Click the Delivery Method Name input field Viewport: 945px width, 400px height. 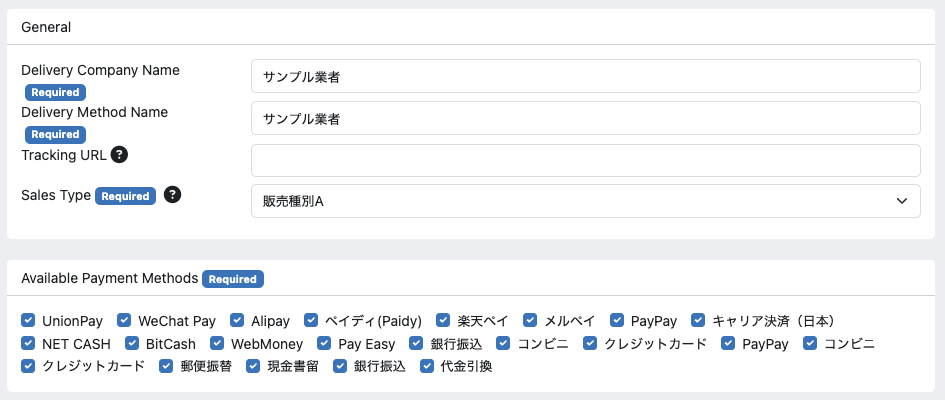[x=585, y=118]
